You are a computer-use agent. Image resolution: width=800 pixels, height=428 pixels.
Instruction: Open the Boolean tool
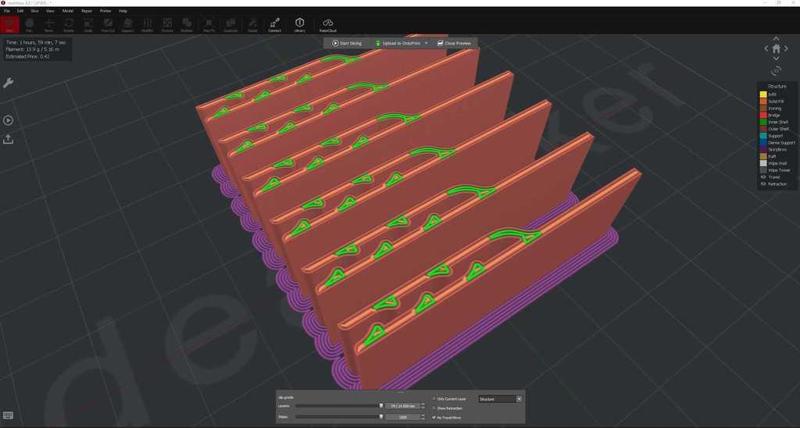(x=187, y=24)
